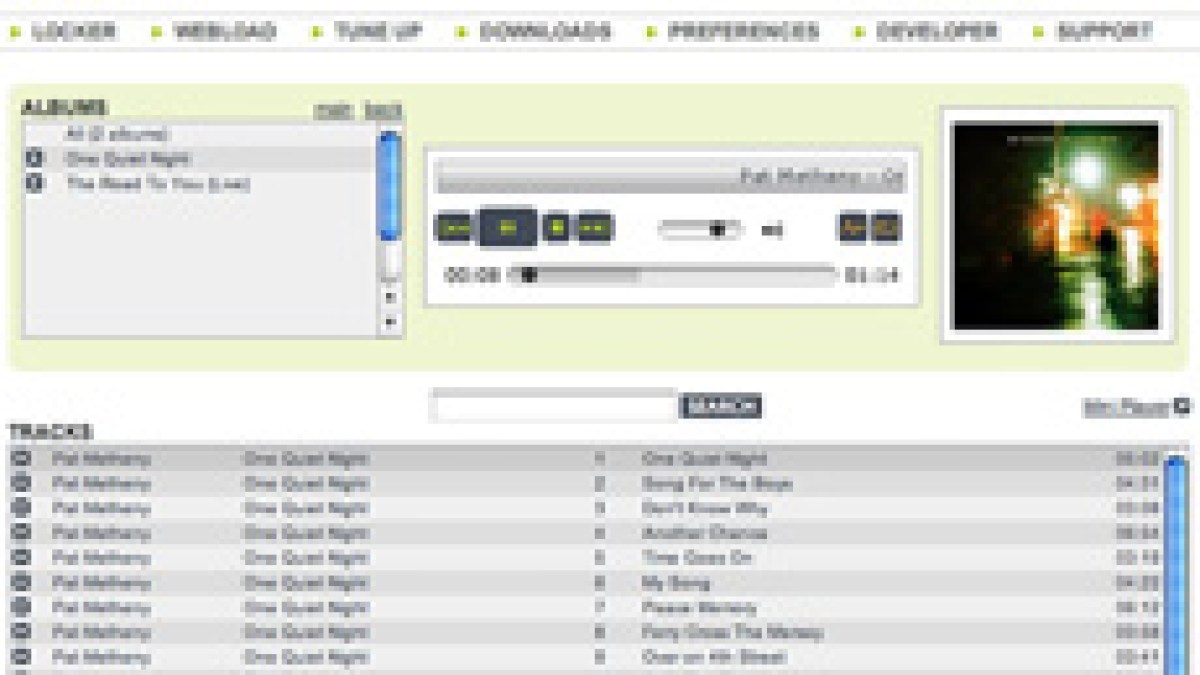Open the Developer section

pos(936,31)
